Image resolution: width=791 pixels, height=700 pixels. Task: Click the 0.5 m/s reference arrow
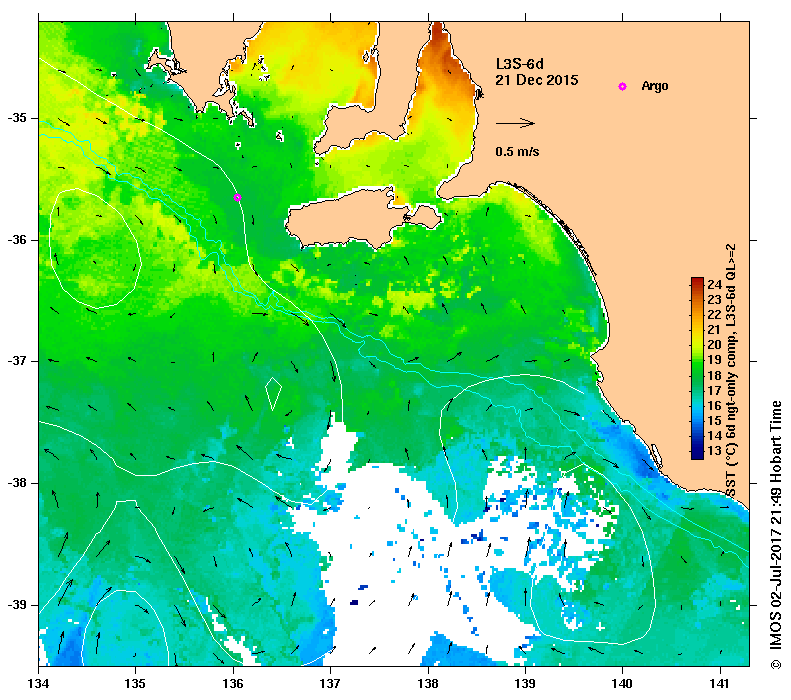pos(515,123)
